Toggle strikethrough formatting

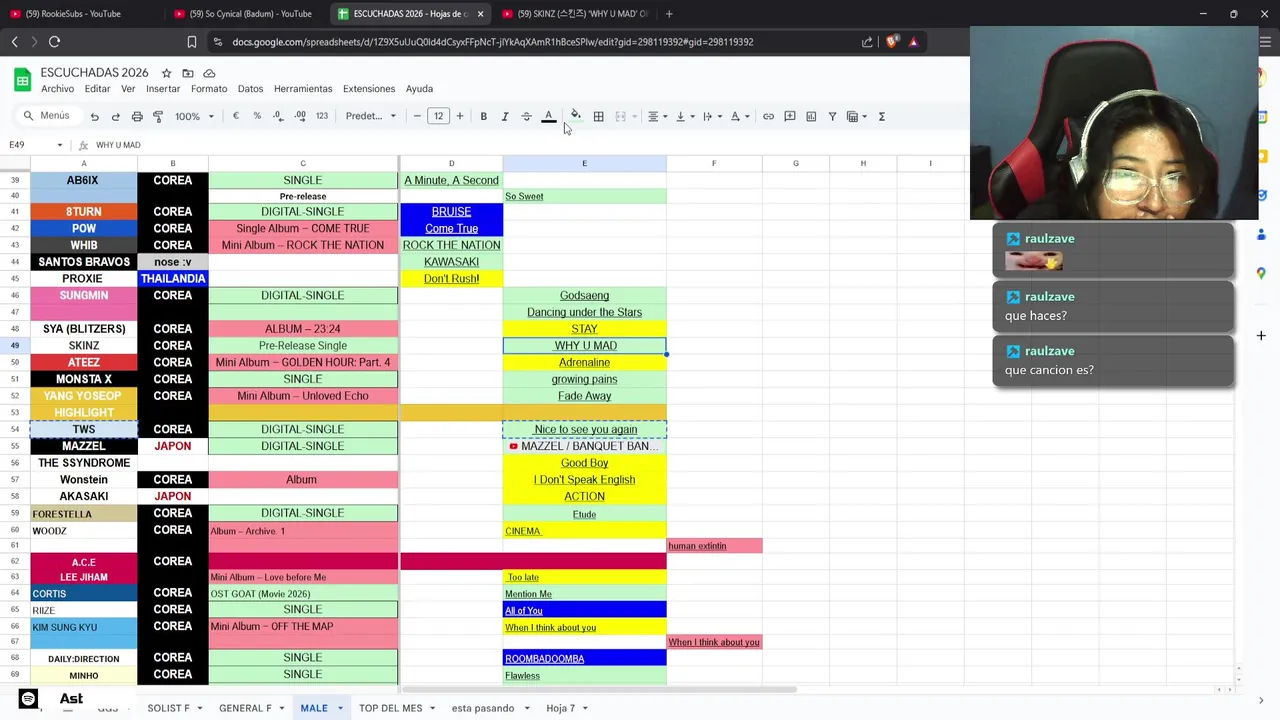(526, 116)
